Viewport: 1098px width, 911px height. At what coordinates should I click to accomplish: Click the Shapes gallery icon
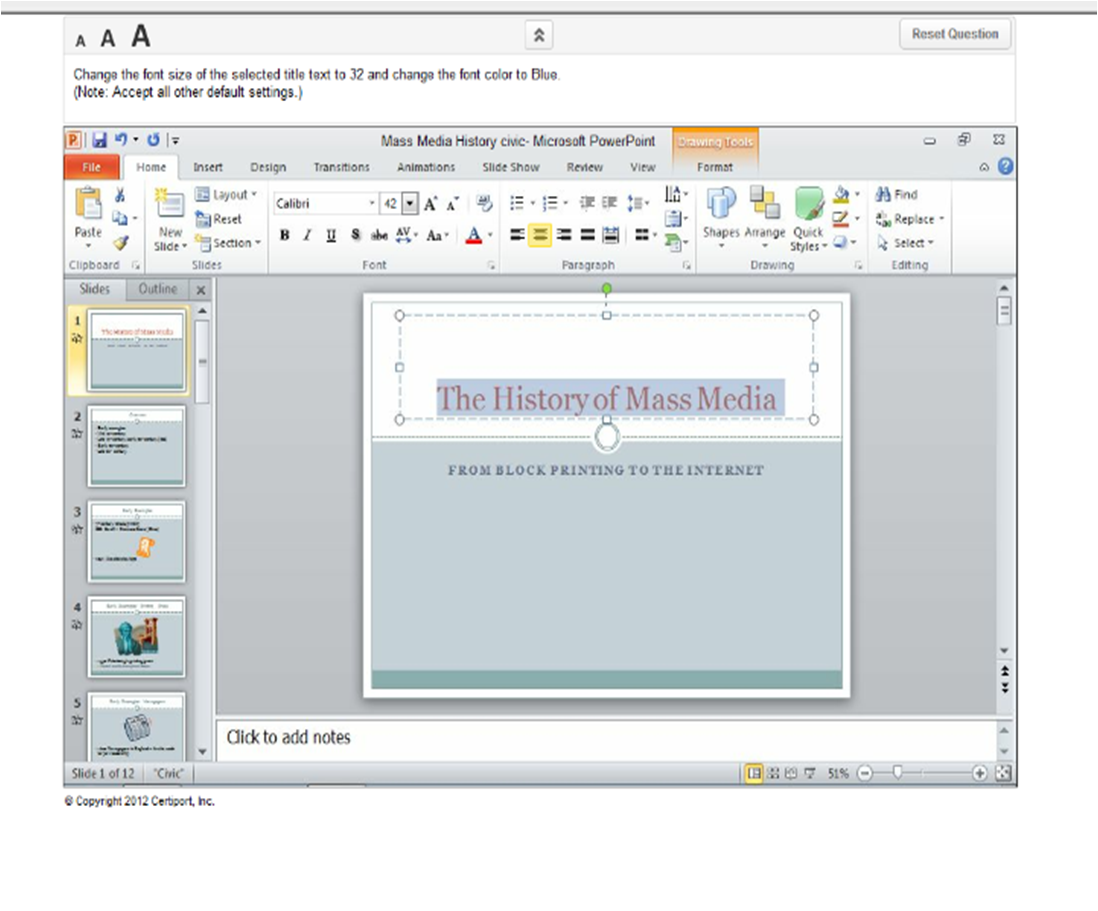click(720, 213)
